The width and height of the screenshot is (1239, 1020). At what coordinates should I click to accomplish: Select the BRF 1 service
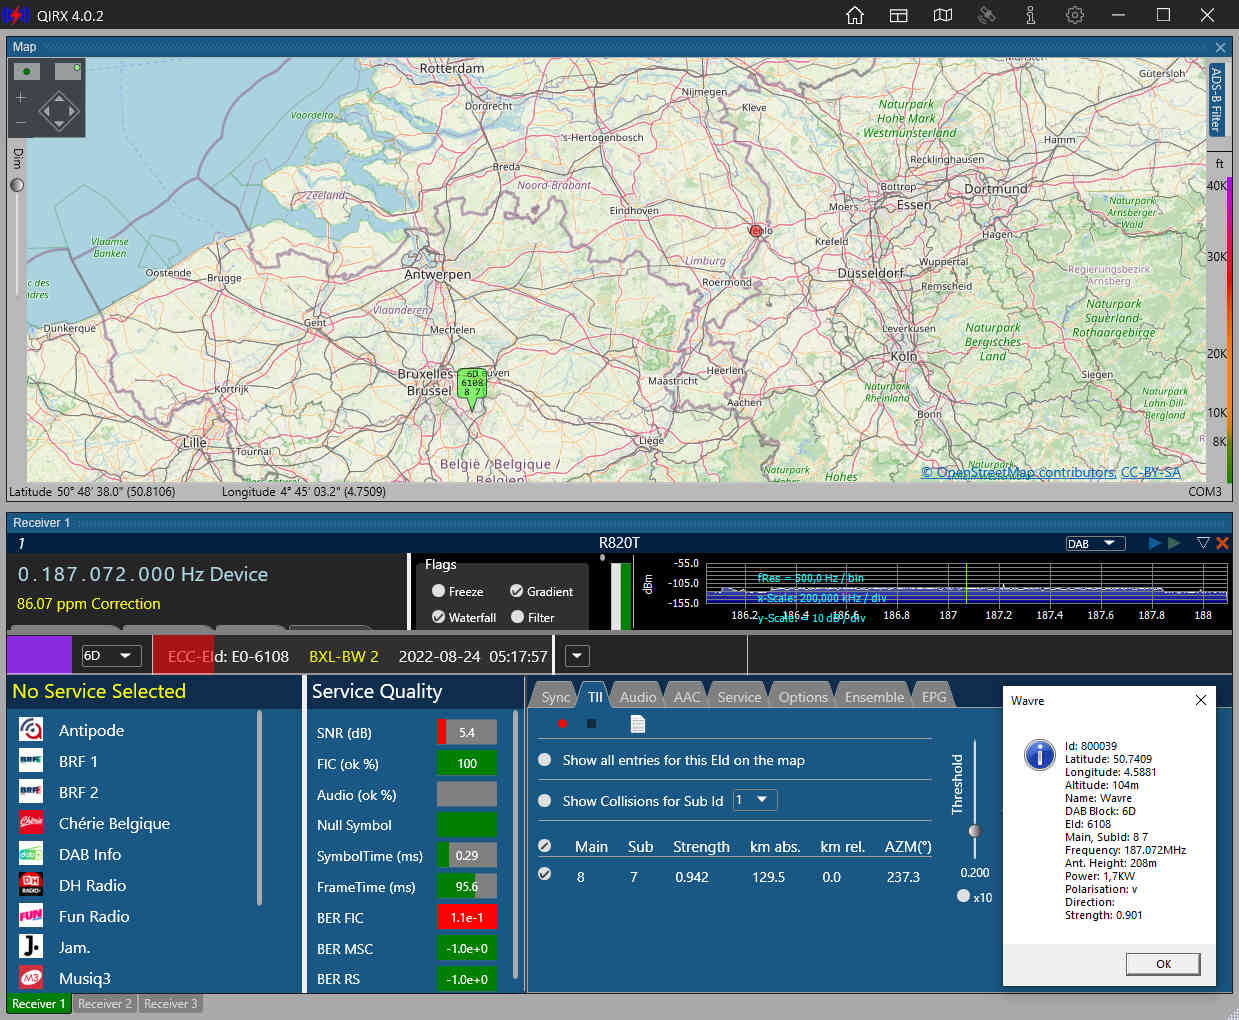(x=78, y=761)
